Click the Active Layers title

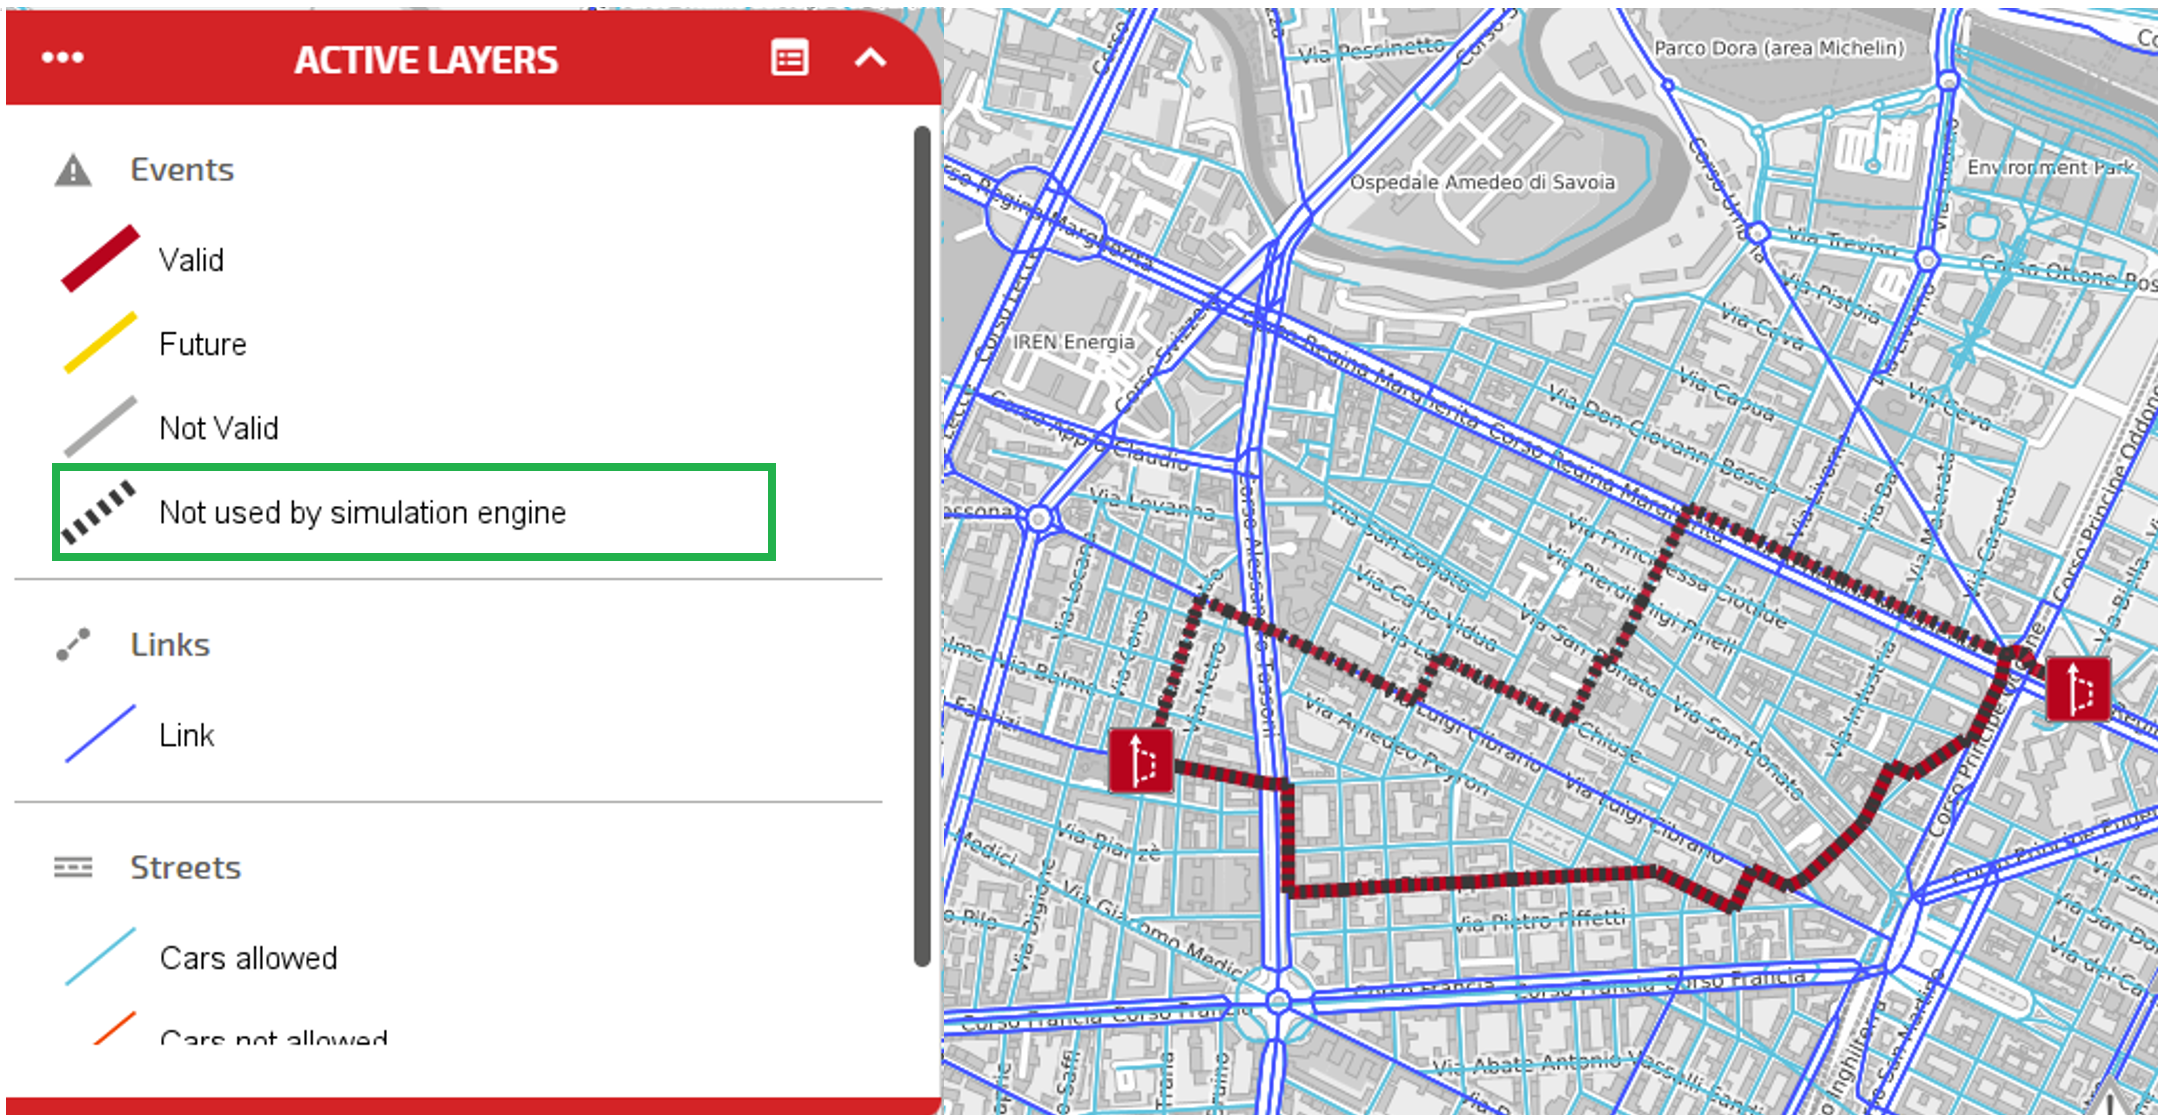[426, 60]
